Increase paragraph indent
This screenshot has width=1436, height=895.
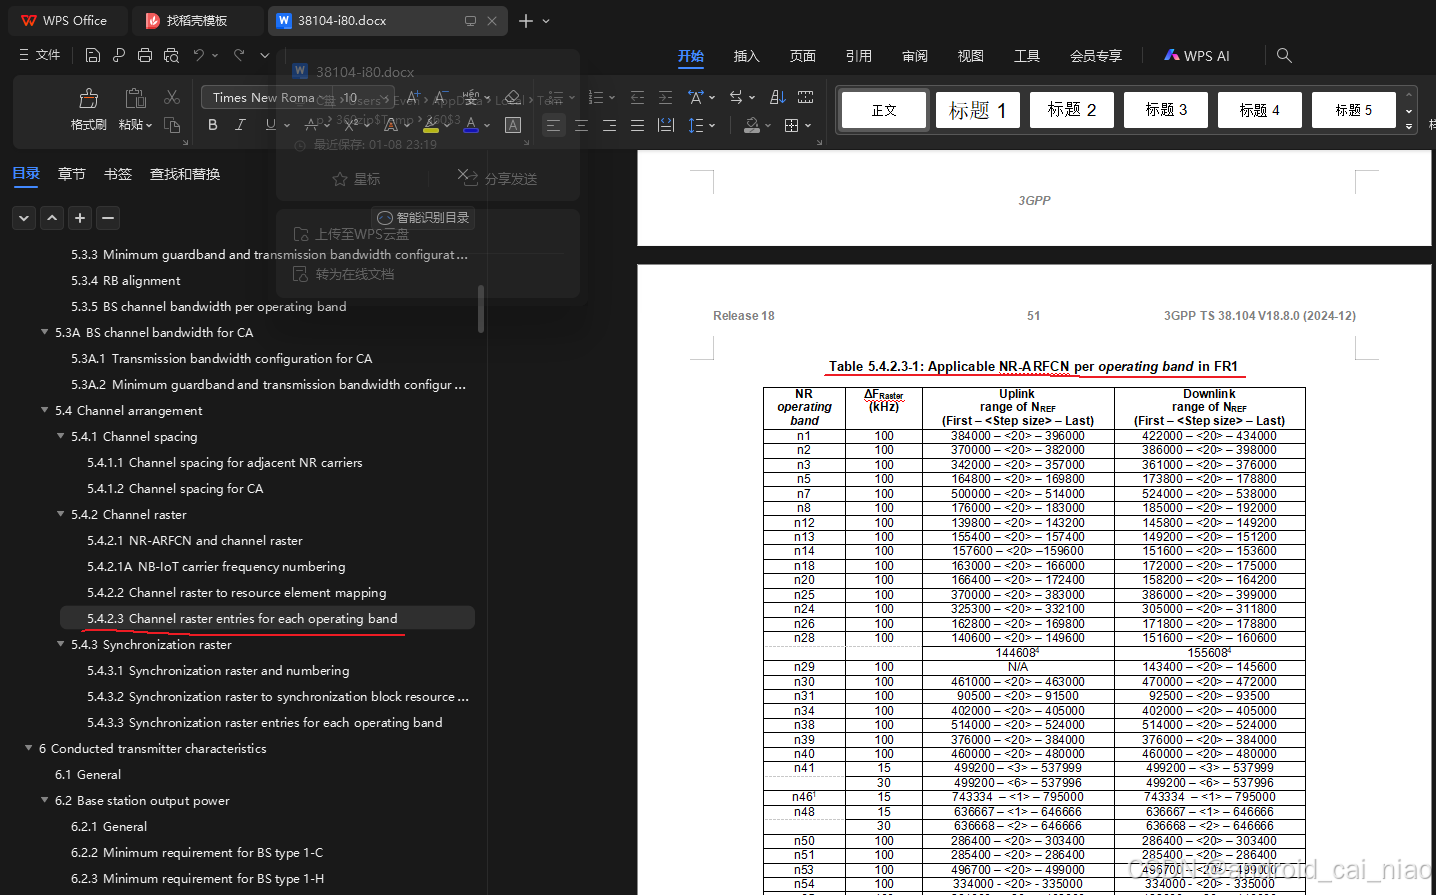(x=665, y=97)
